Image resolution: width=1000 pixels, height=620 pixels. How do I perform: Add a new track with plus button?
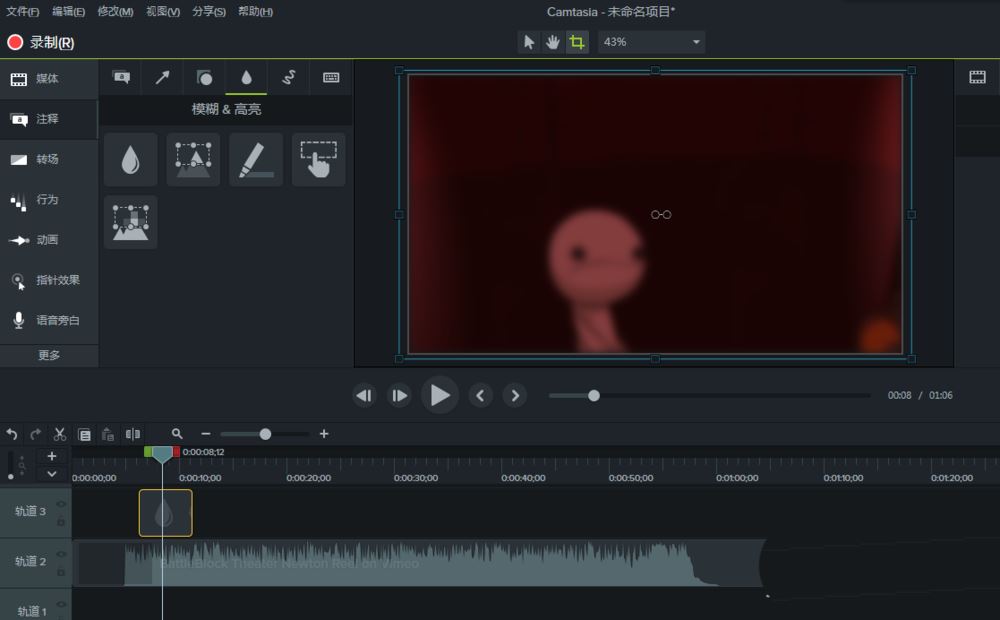point(52,457)
